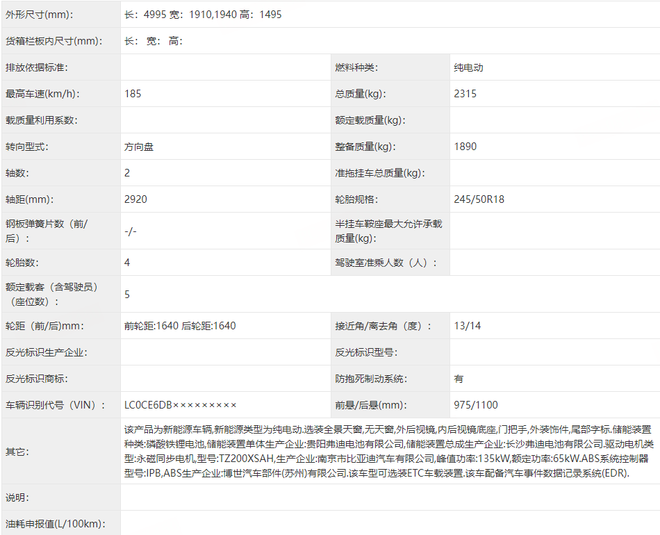Click the 轮胎数 label
This screenshot has width=660, height=535.
coord(22,262)
